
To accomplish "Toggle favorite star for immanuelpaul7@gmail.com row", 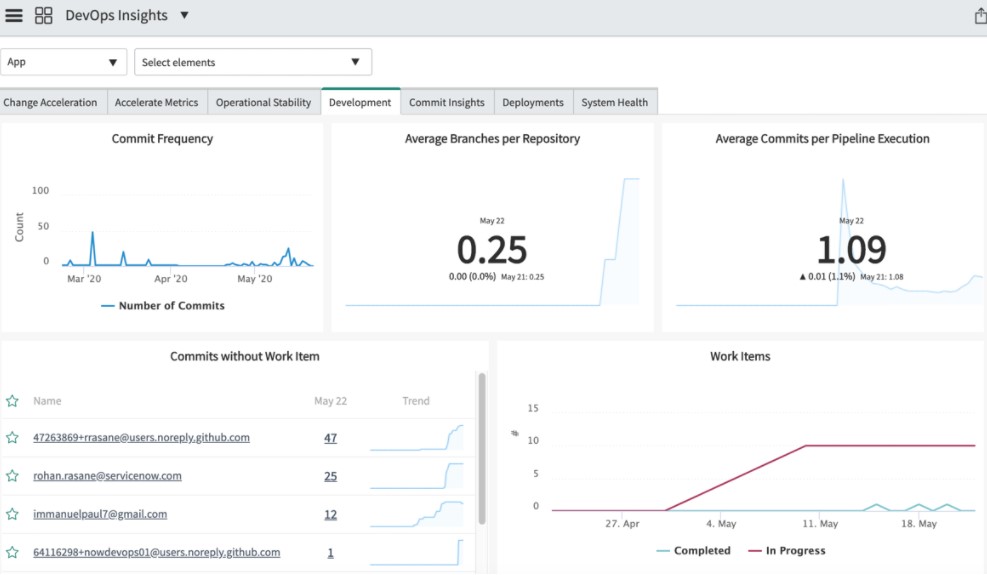I will coord(13,514).
